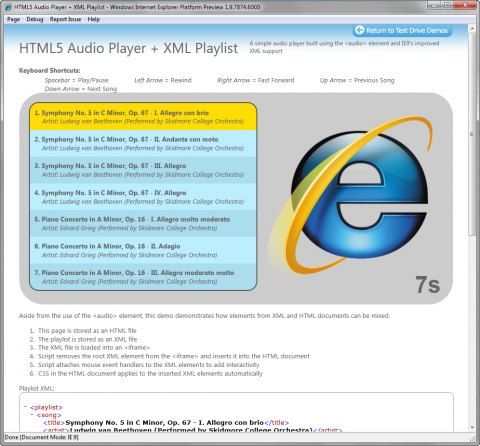480x446 pixels.
Task: Open the Help menu
Action: pos(94,19)
